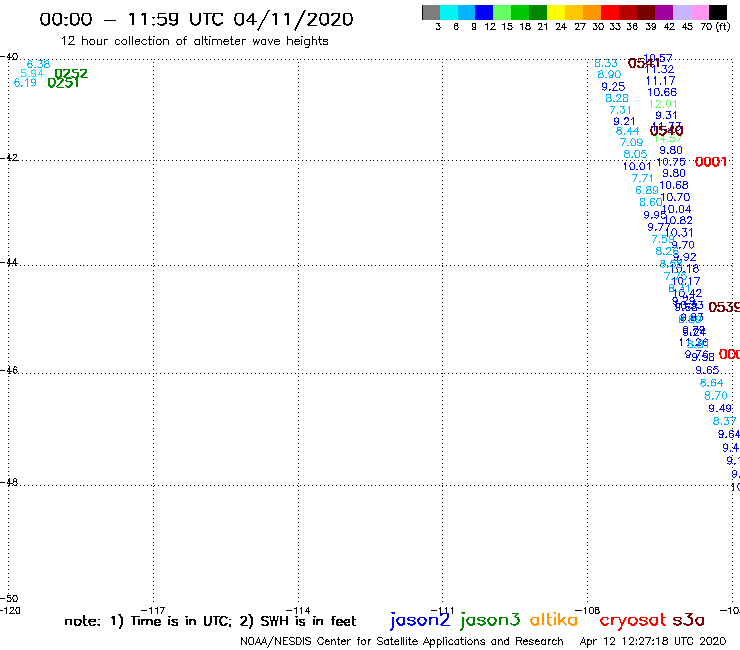
Task: Click the timestamp 'Apr 12 12:27:18 UTC 2020'
Action: coord(653,641)
